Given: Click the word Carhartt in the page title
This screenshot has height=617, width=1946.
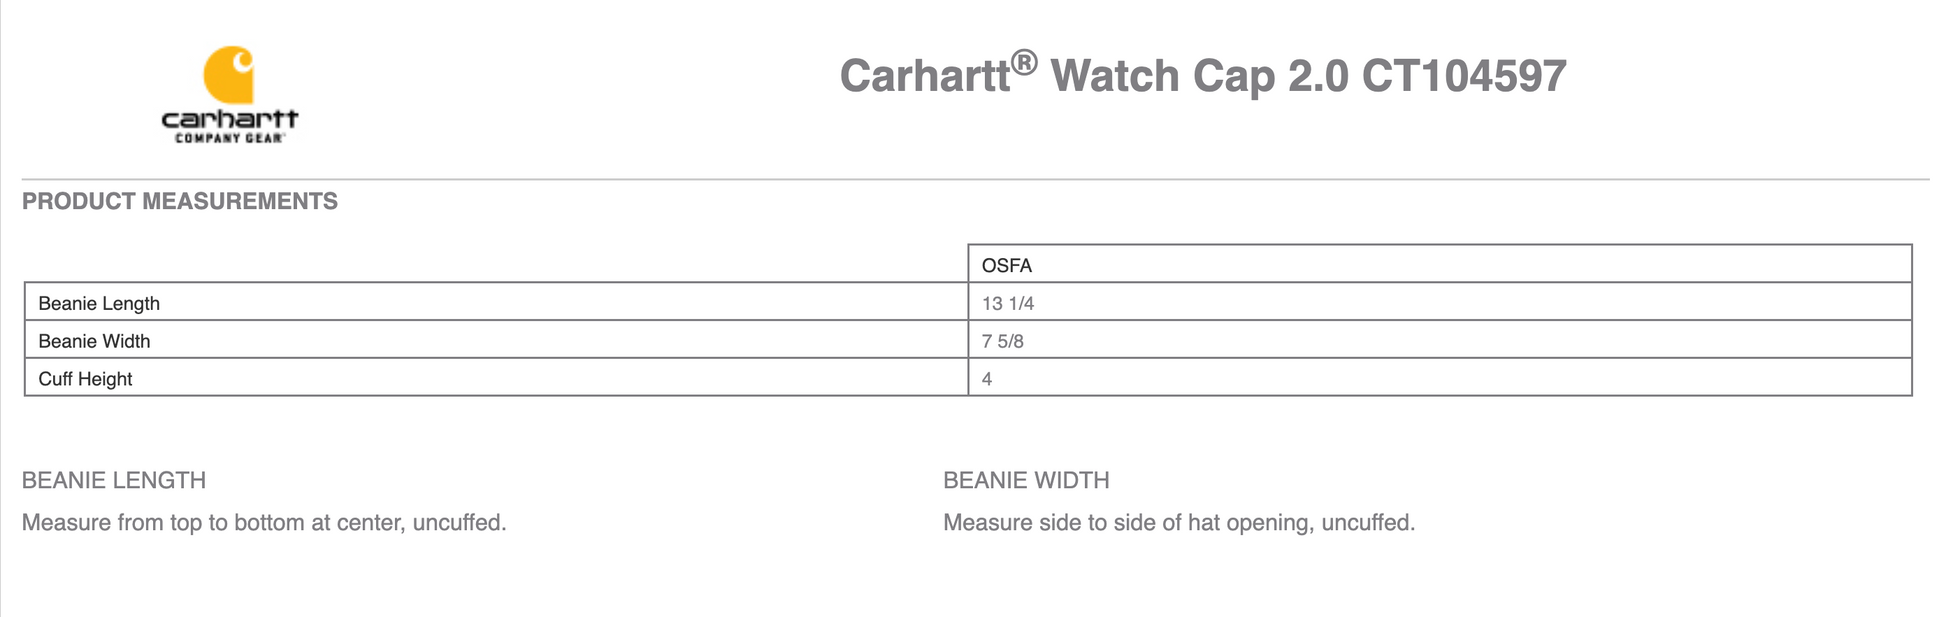Looking at the screenshot, I should pos(924,77).
